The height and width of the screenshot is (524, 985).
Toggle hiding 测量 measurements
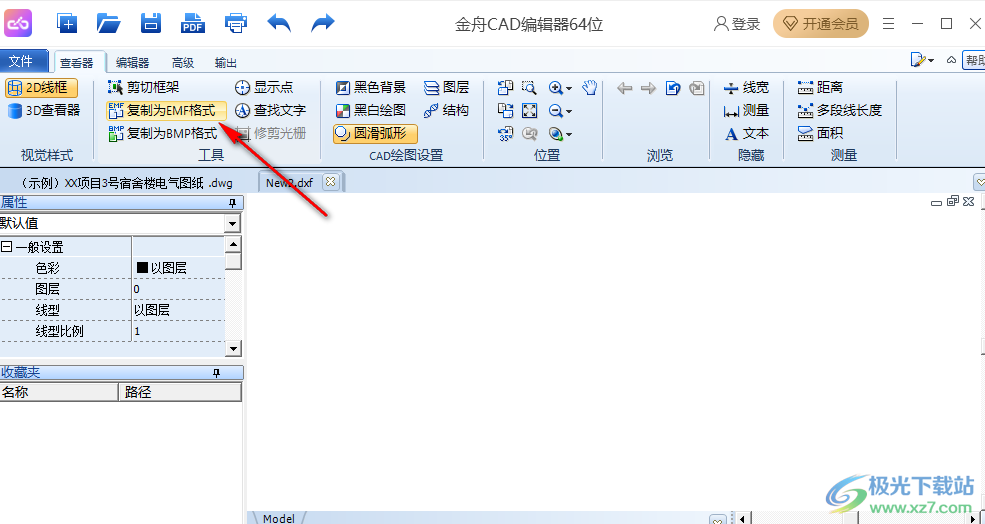click(746, 111)
